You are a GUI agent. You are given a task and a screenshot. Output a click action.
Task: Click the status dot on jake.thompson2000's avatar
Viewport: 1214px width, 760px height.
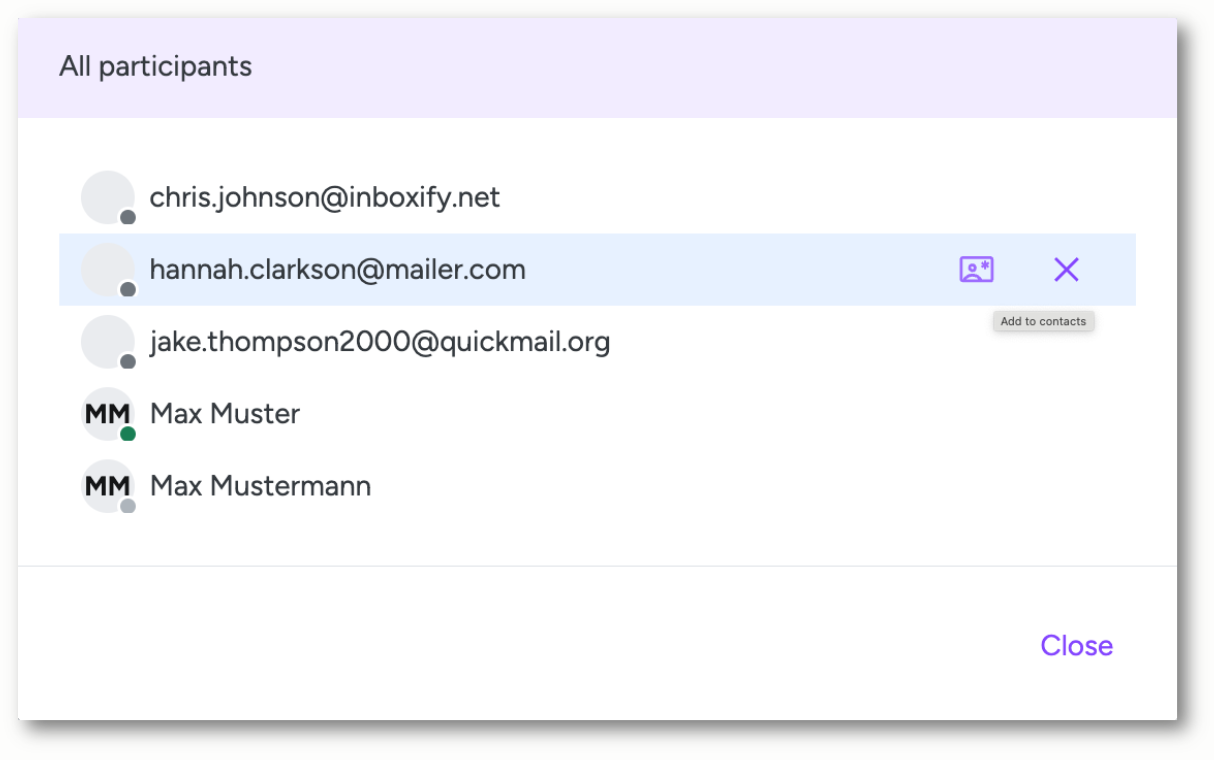[128, 361]
